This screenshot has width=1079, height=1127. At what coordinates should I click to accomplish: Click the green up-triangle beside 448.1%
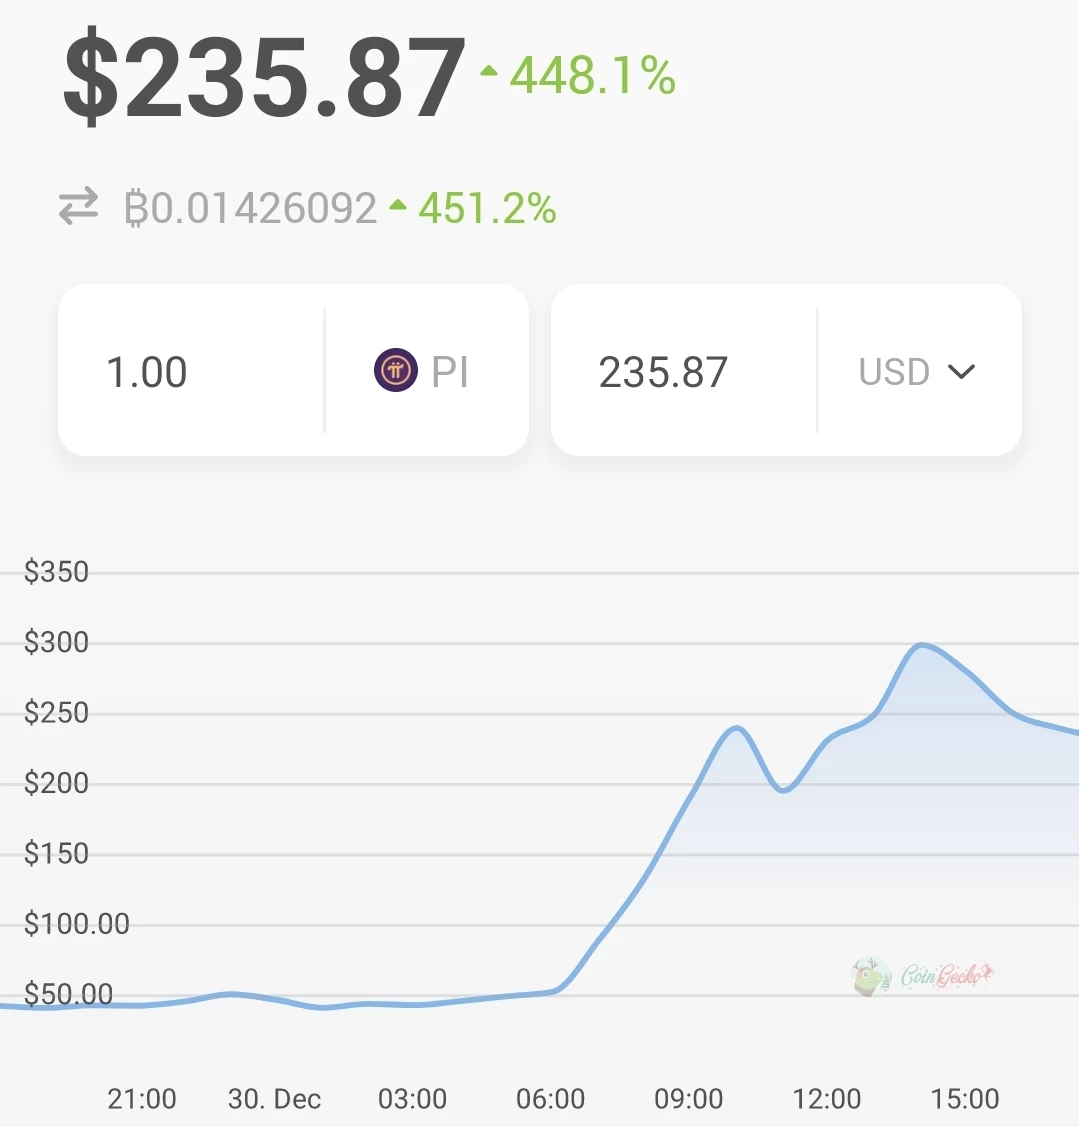coord(489,71)
